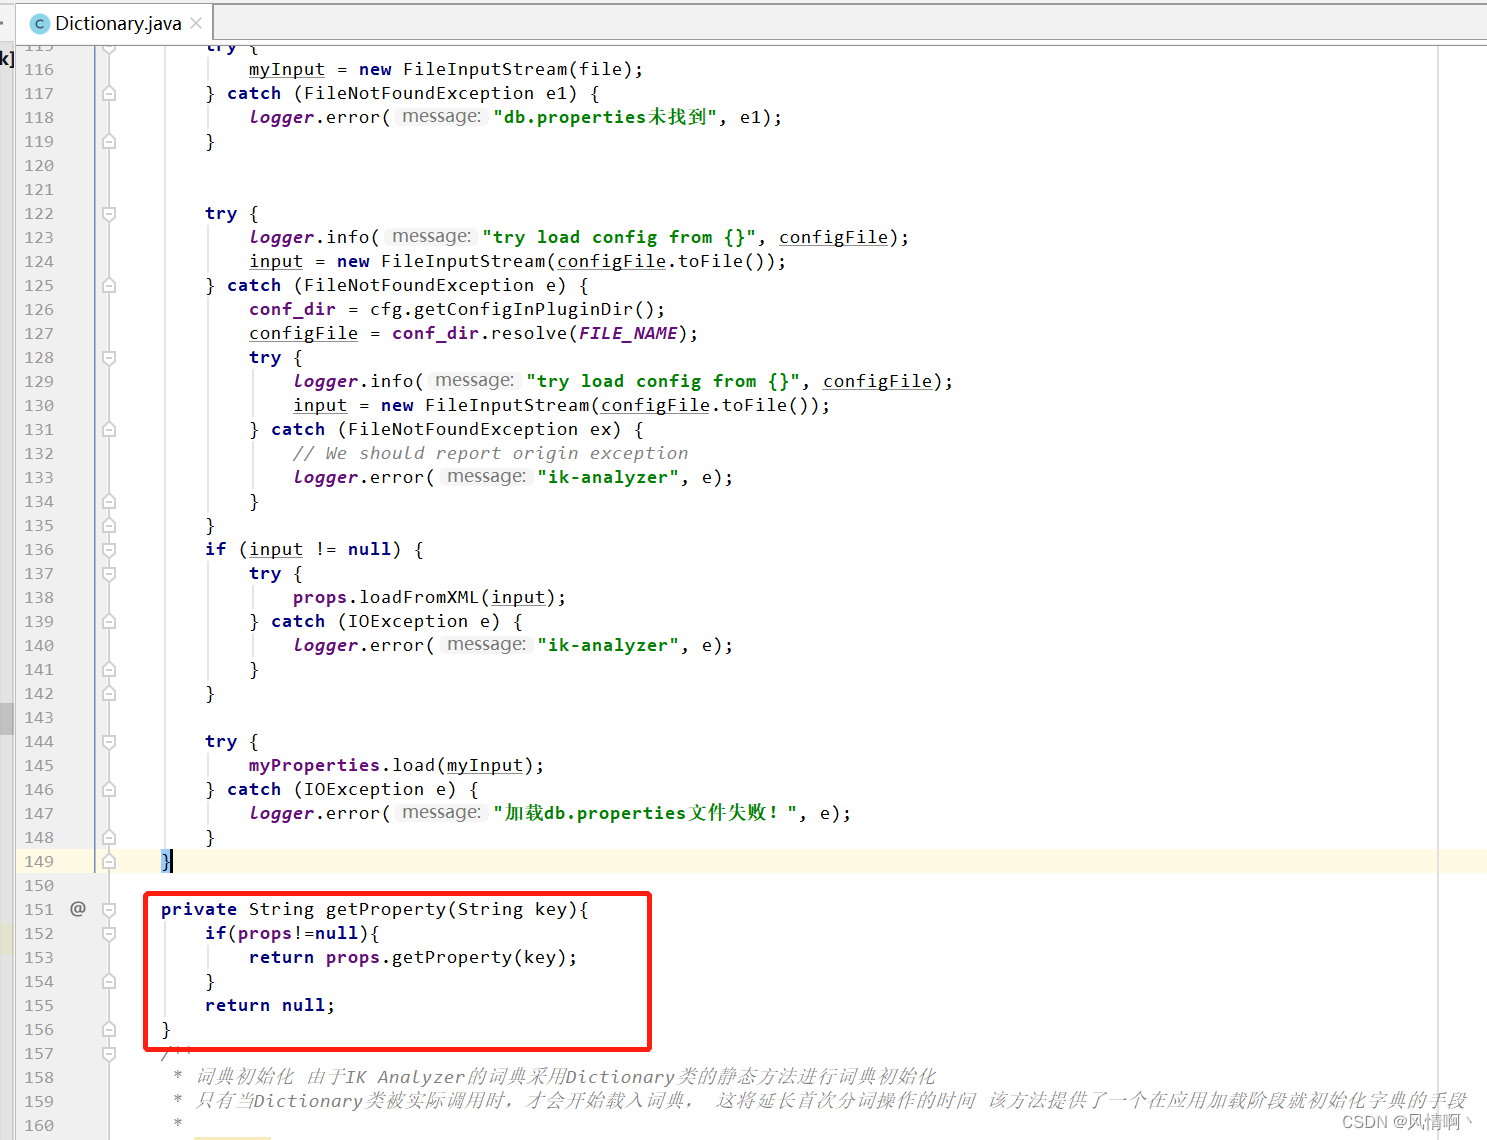
Task: Select the Dictionary.java editor tab
Action: tap(117, 23)
